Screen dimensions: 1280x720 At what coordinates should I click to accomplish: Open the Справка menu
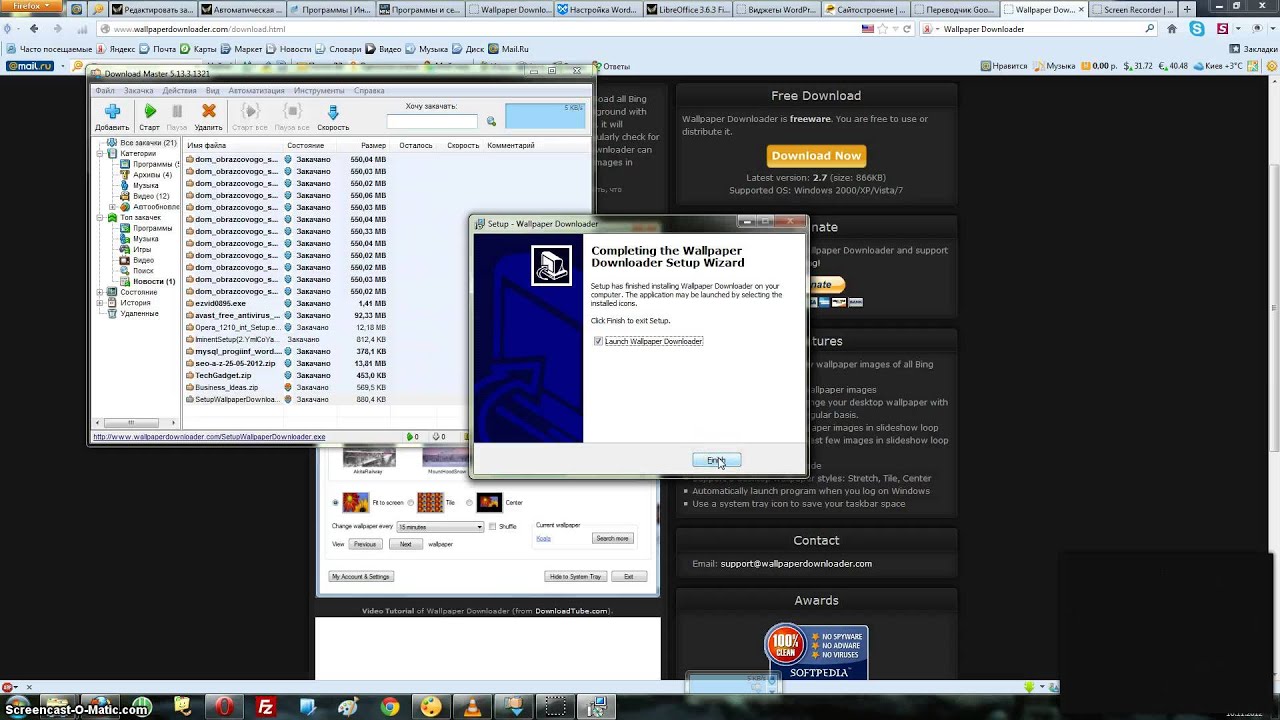369,91
